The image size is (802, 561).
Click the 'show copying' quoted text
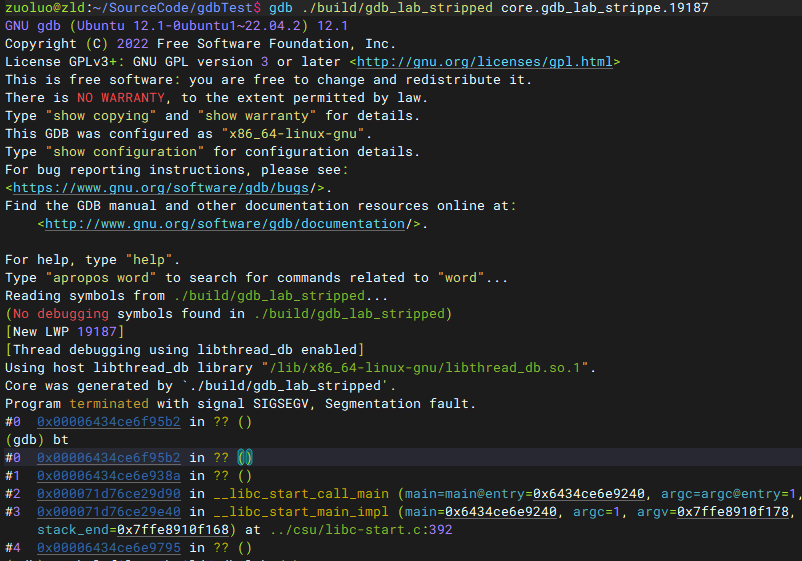pos(101,116)
